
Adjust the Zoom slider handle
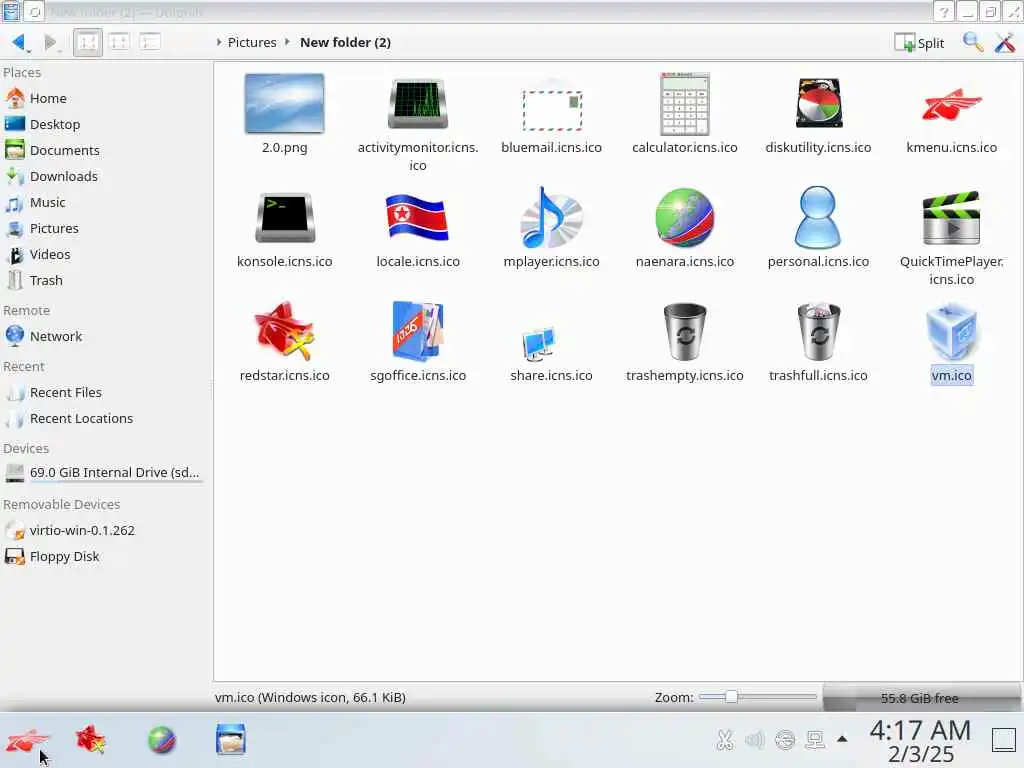pos(731,697)
